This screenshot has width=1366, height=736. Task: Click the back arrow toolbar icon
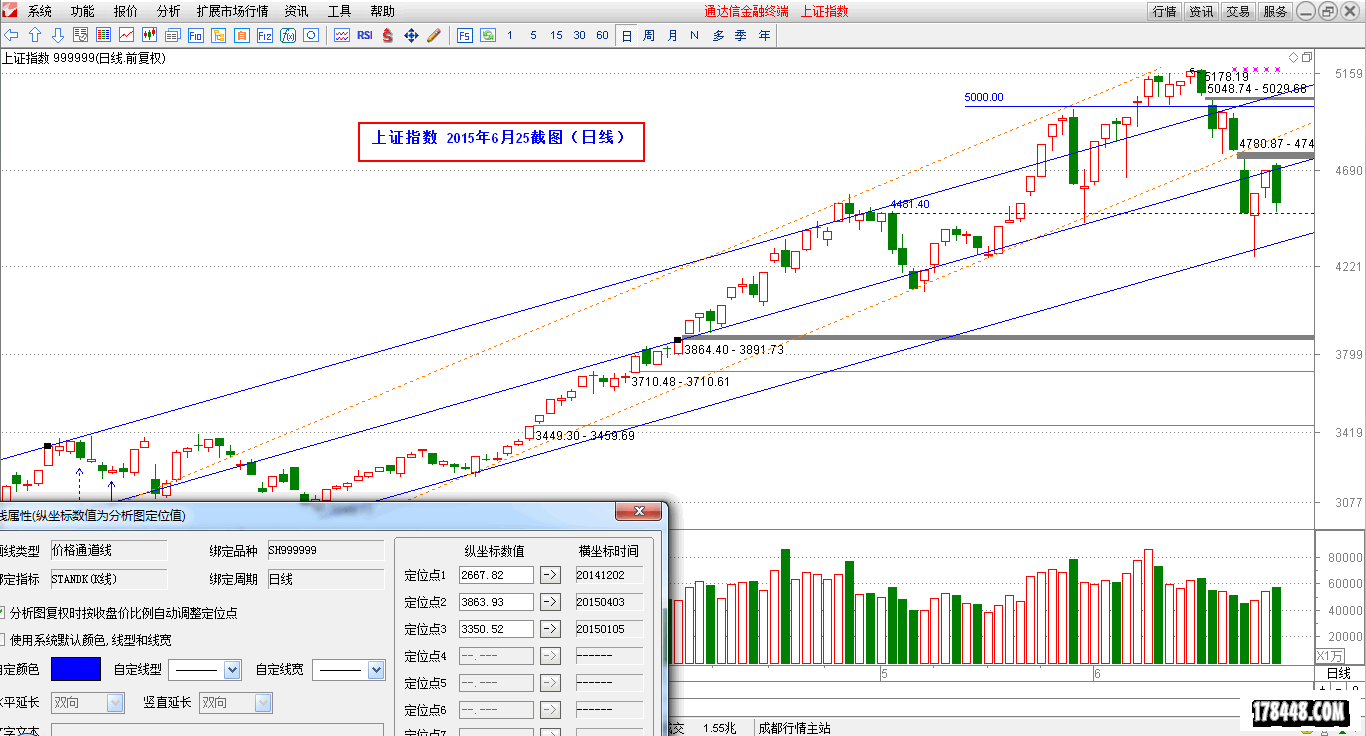pos(12,35)
